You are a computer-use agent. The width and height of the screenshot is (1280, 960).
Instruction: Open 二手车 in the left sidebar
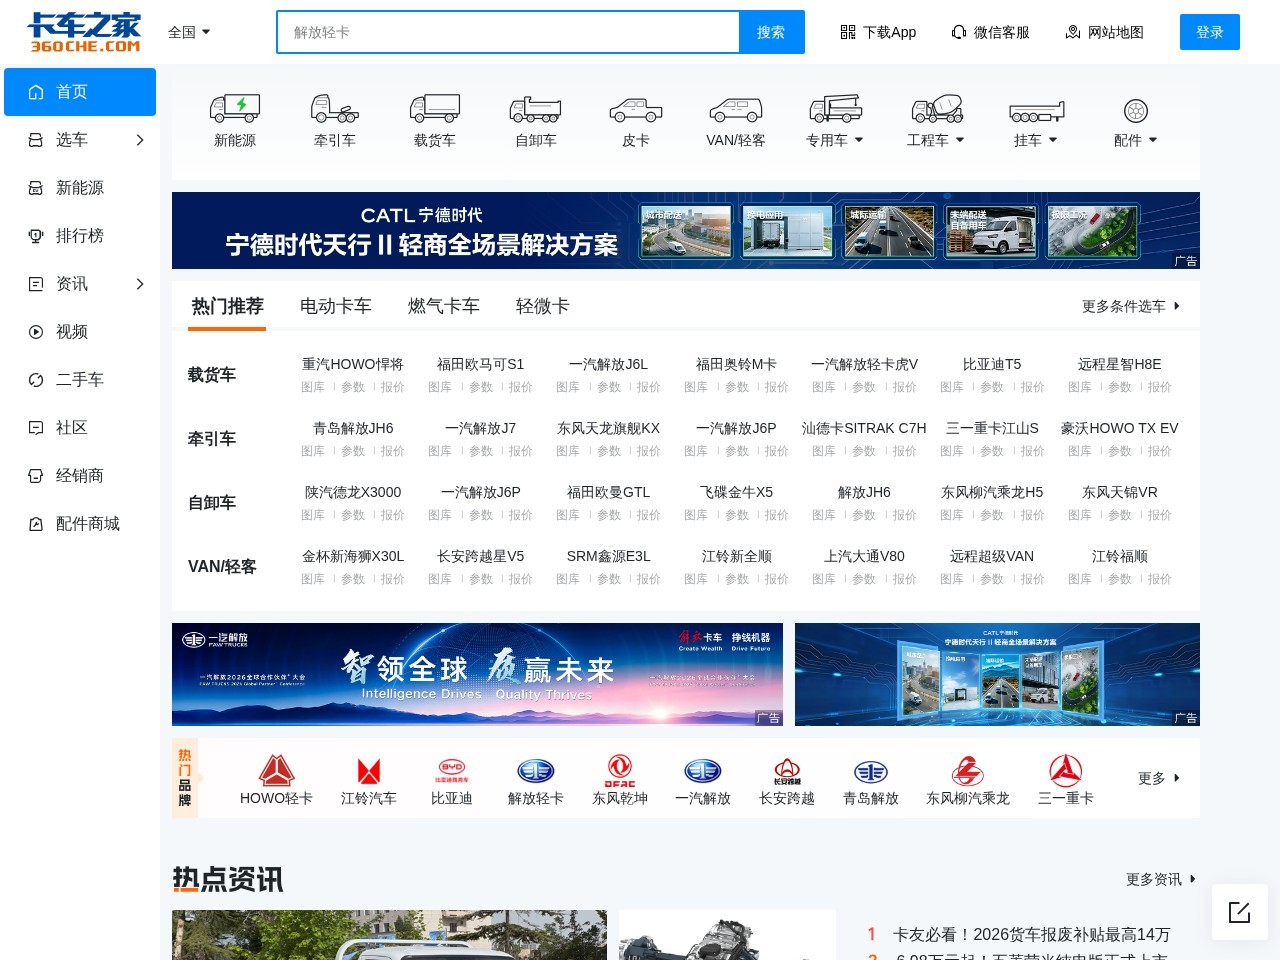pyautogui.click(x=80, y=380)
